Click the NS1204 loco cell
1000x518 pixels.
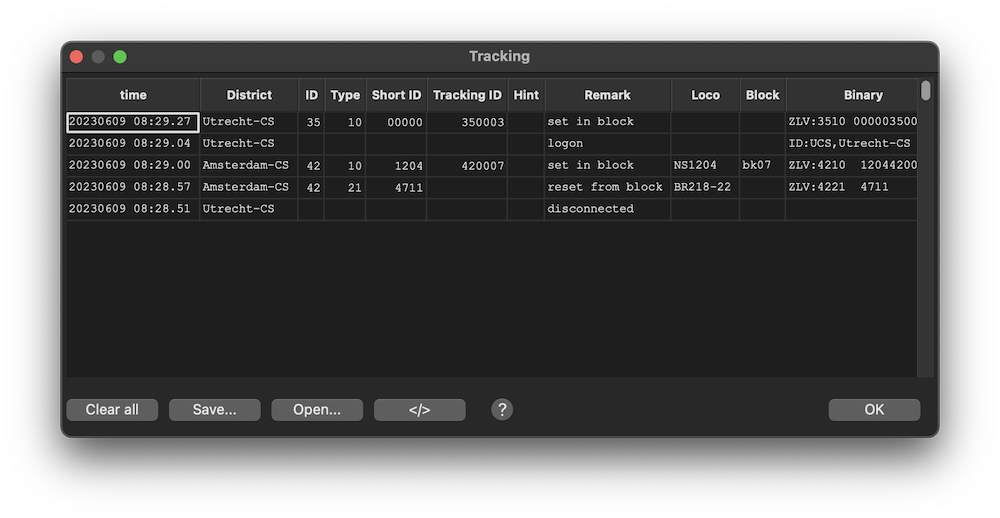point(704,165)
